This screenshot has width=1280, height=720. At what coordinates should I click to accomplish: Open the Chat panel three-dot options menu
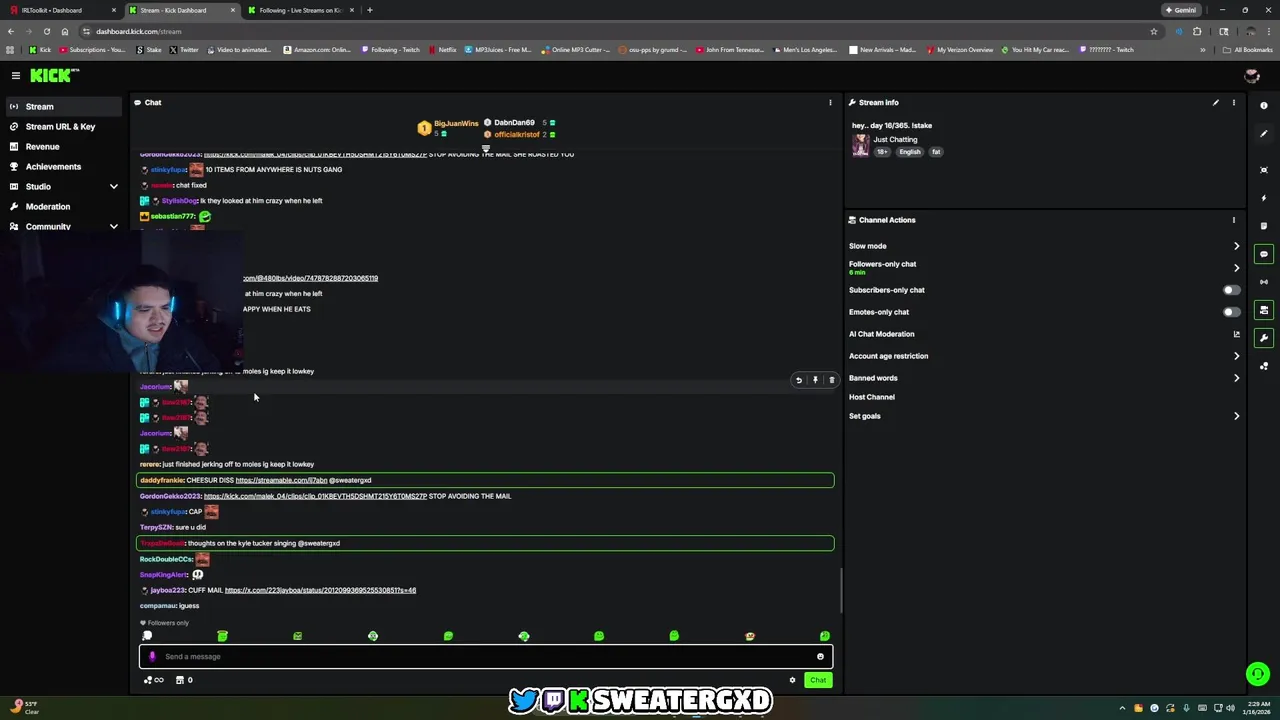(x=830, y=103)
